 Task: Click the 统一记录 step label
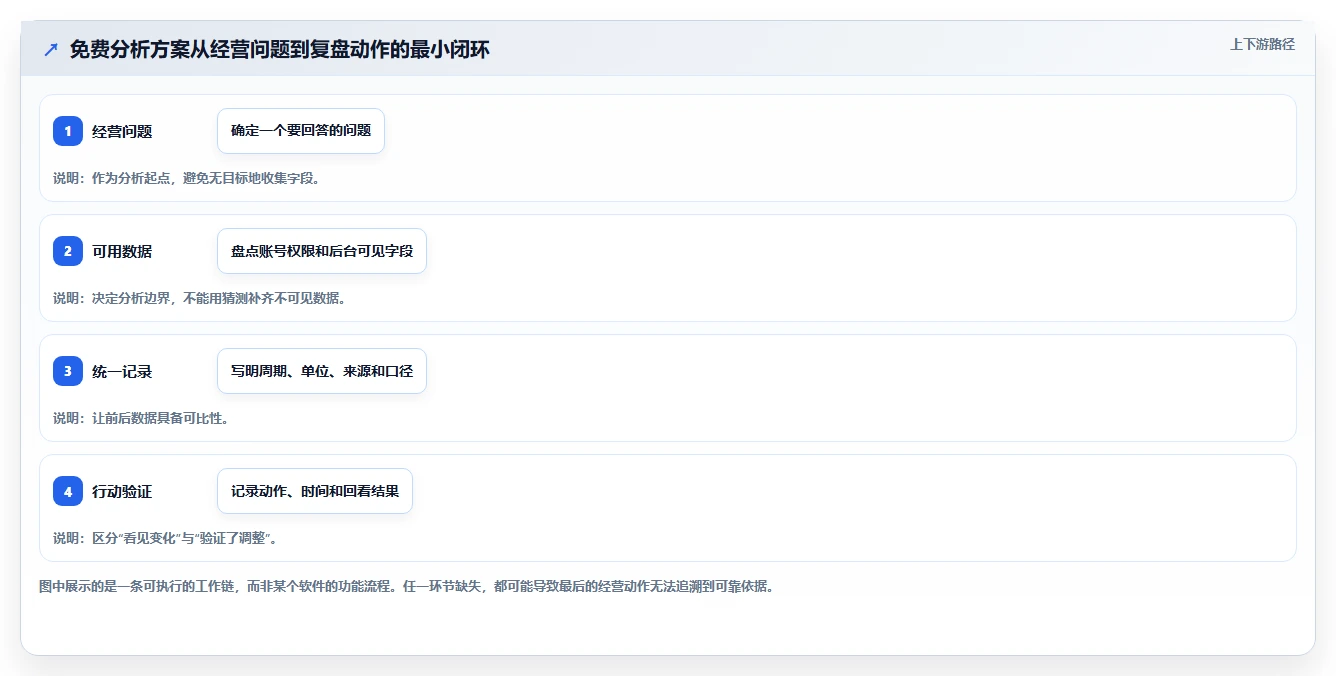point(122,371)
